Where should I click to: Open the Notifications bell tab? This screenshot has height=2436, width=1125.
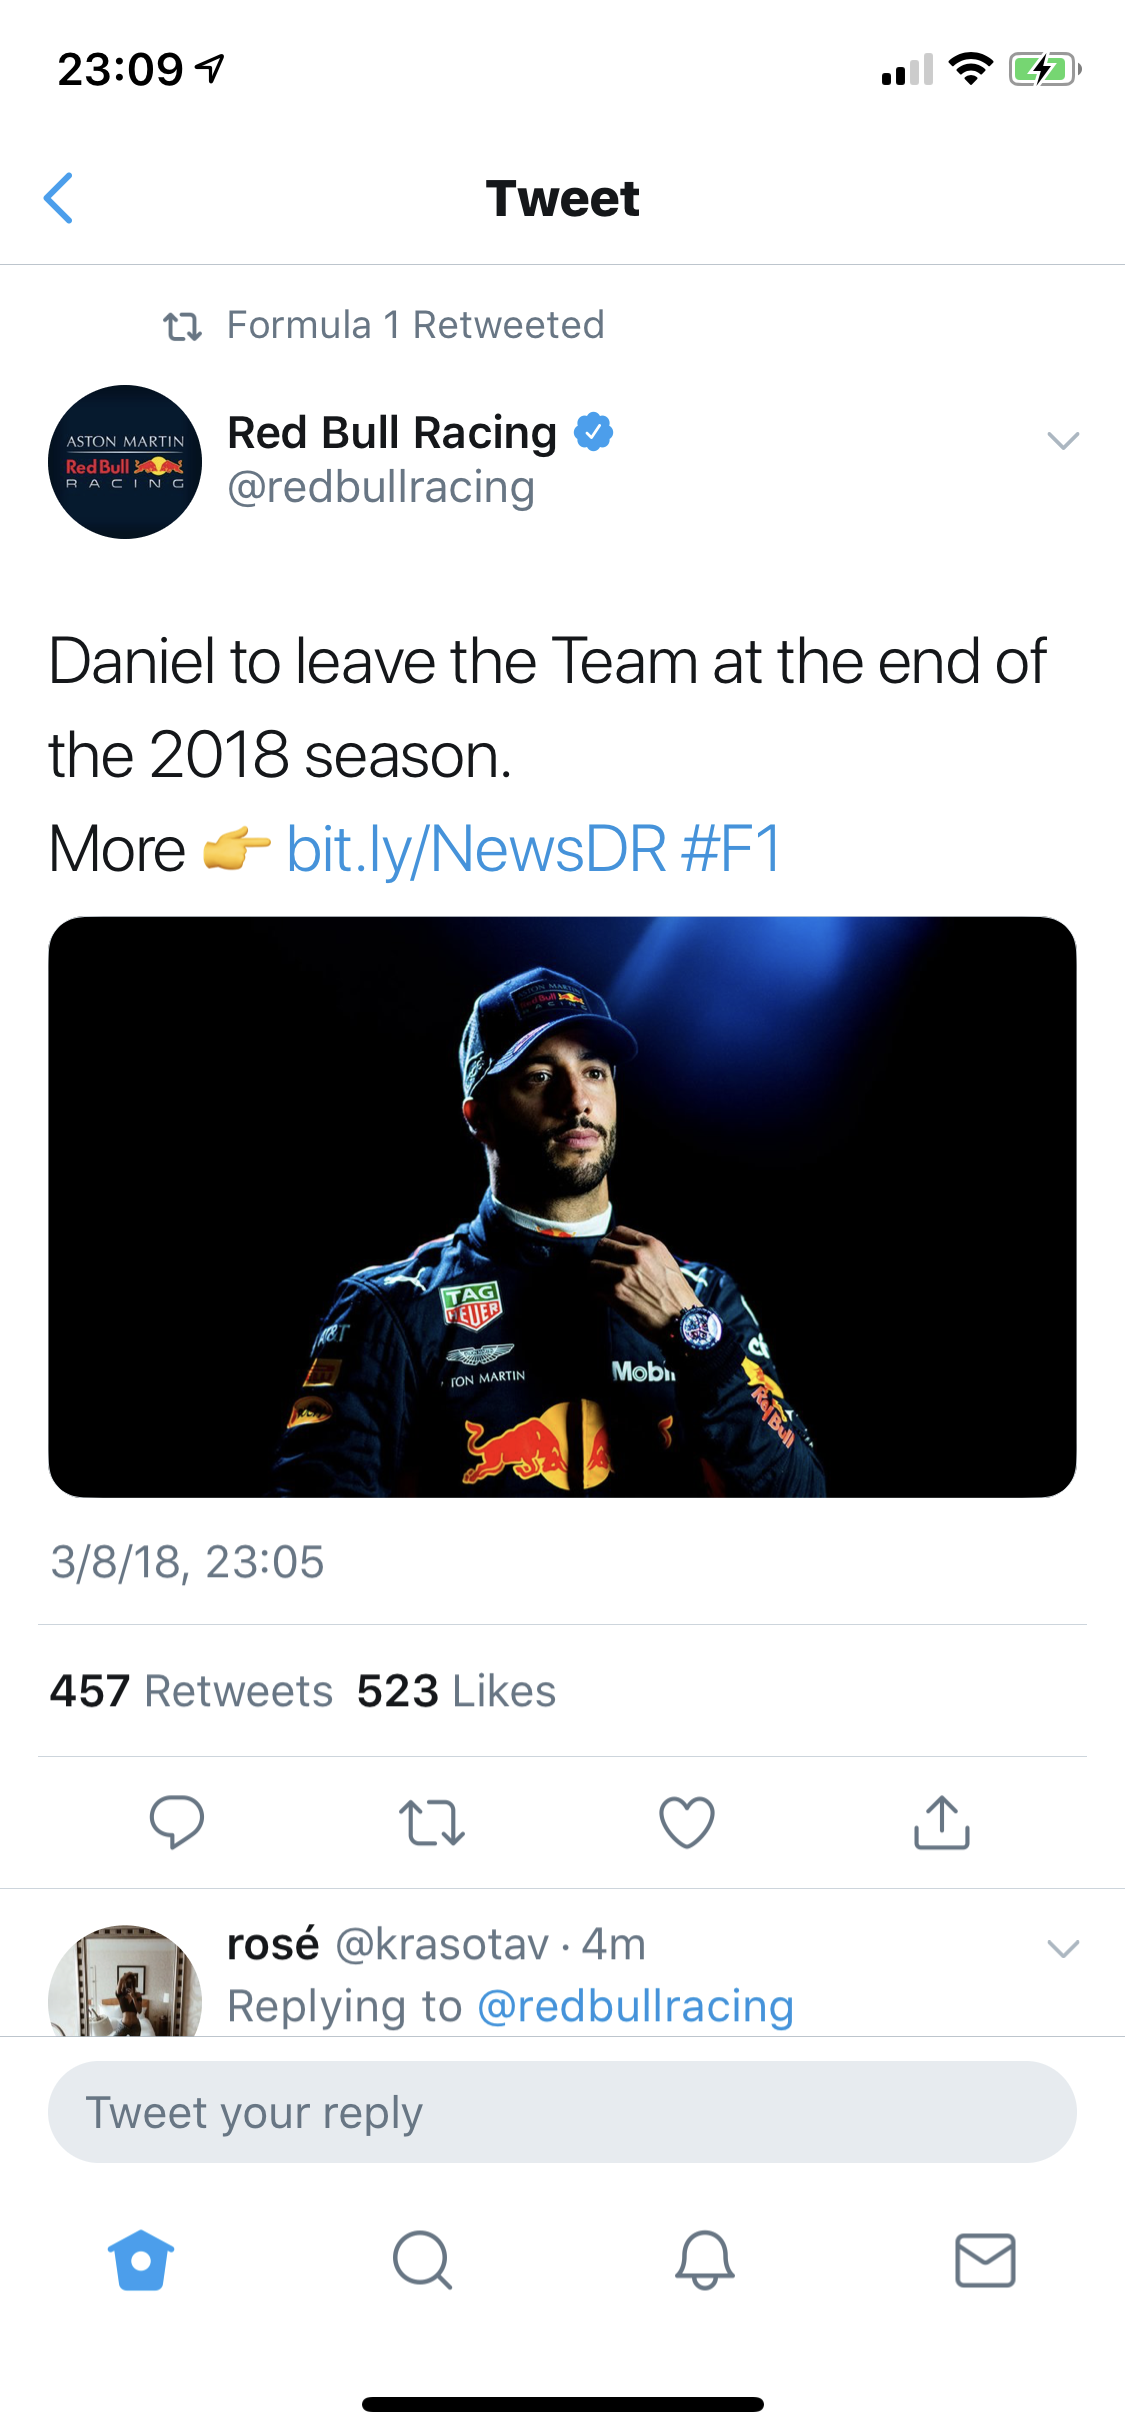coord(704,2260)
